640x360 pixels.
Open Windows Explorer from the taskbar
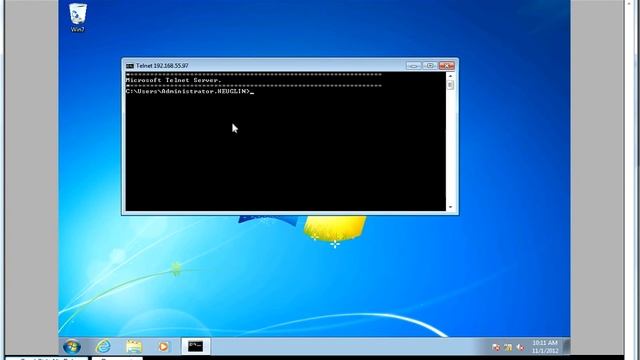[x=134, y=347]
